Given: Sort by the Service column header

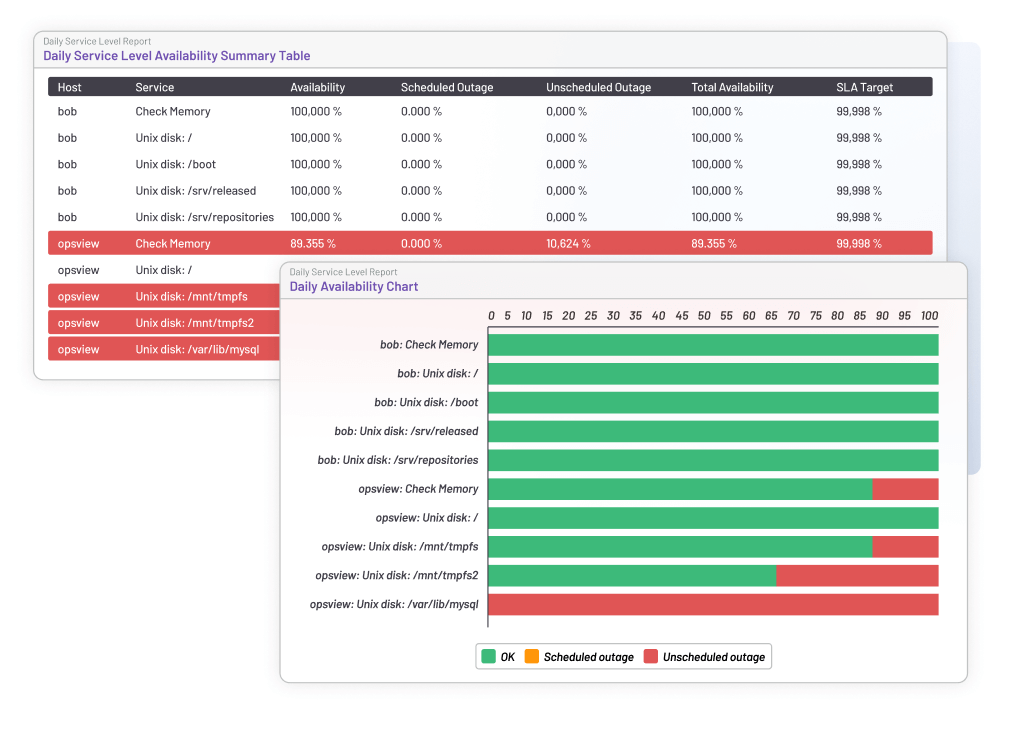Looking at the screenshot, I should pyautogui.click(x=155, y=88).
